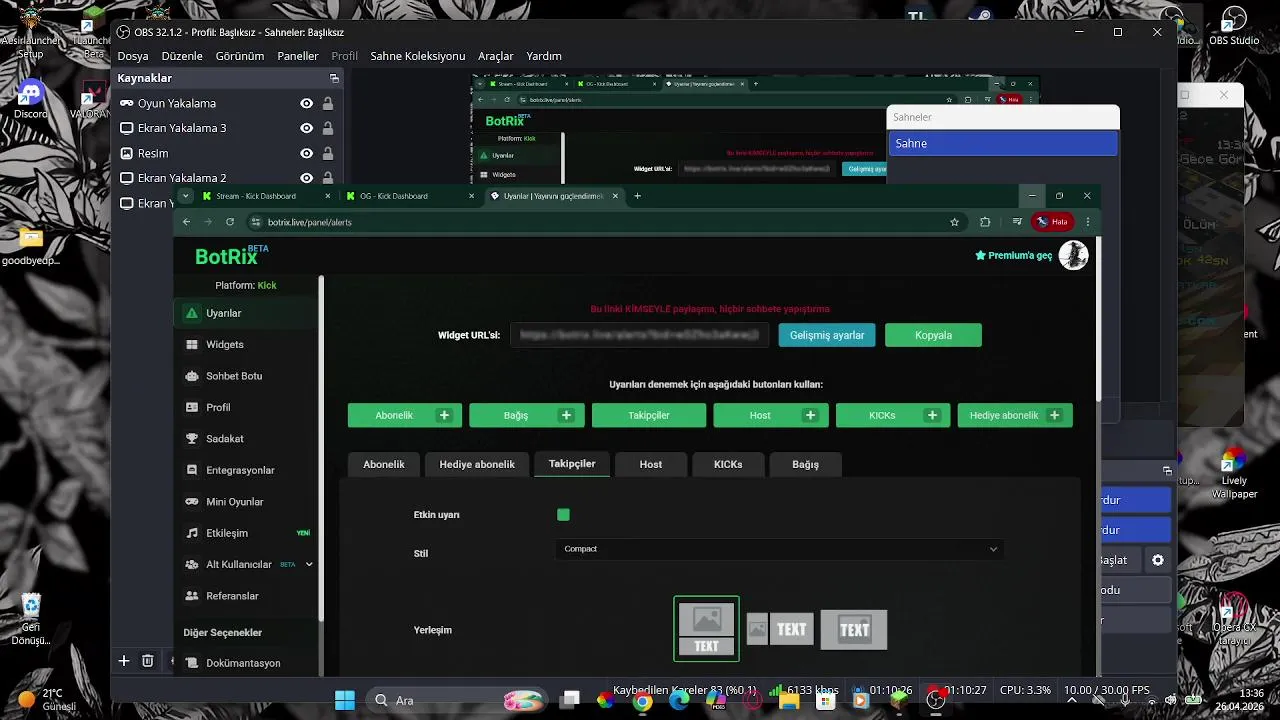
Task: Open the browser three-dot menu
Action: (1087, 222)
